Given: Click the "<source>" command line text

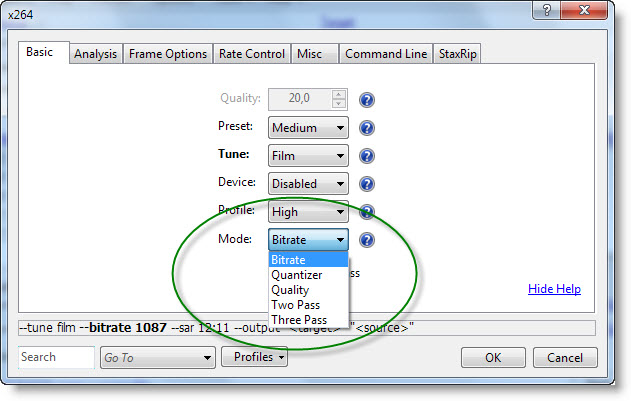Looking at the screenshot, I should (x=382, y=328).
